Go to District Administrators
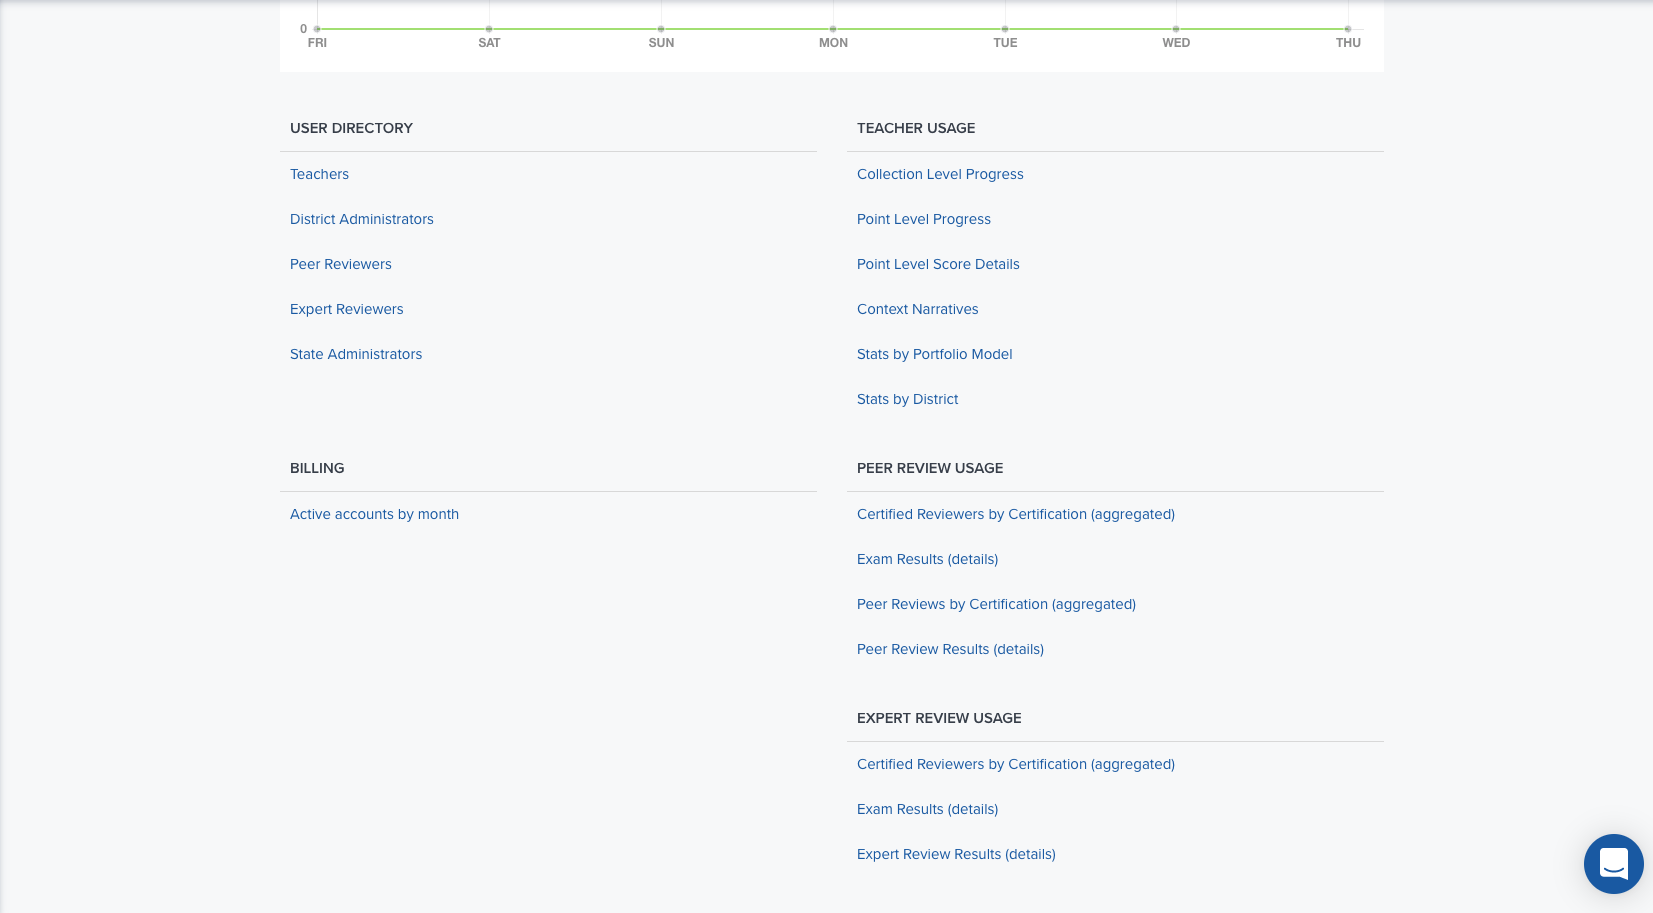Screen dimensions: 1653x913 (x=362, y=219)
